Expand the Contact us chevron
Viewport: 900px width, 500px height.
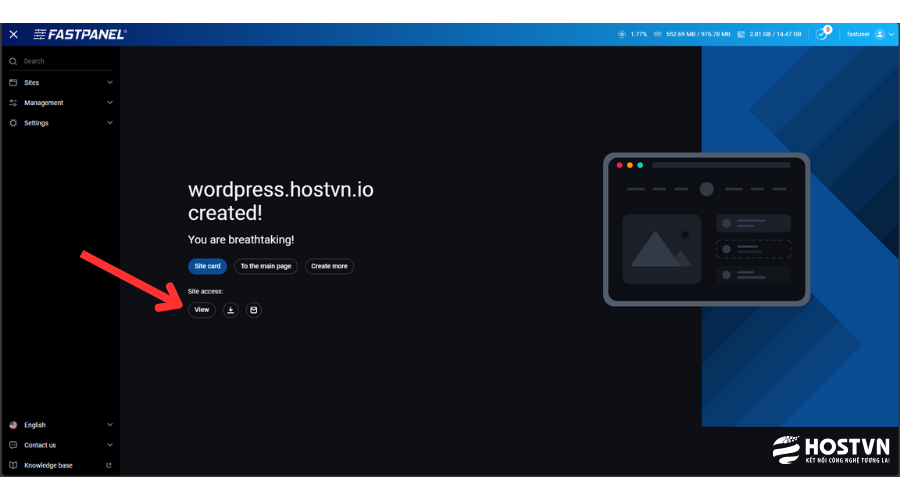[x=110, y=445]
